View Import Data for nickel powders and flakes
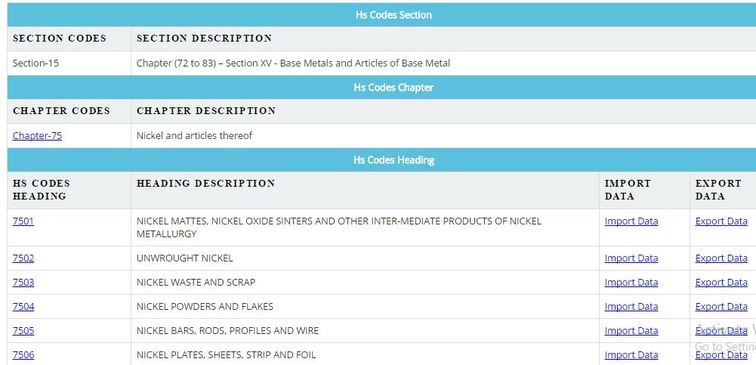The height and width of the screenshot is (365, 756). 631,306
